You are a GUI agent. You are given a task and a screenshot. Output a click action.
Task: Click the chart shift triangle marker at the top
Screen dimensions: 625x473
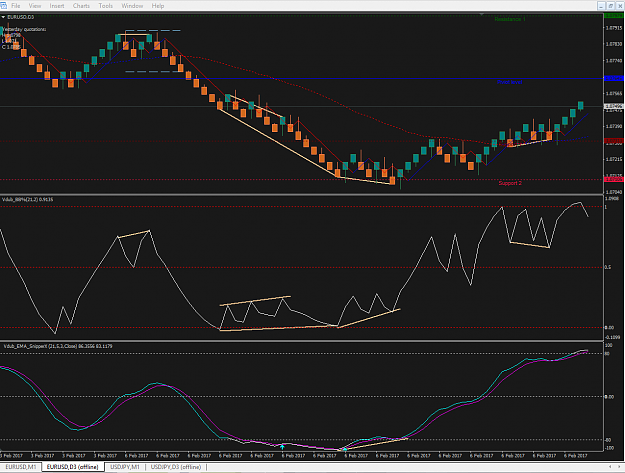pyautogui.click(x=482, y=14)
